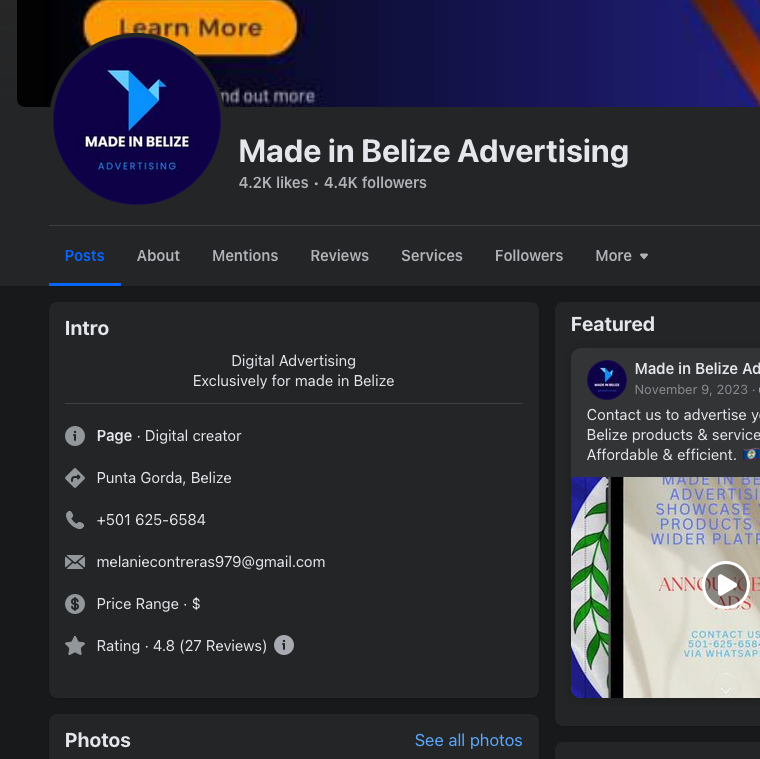Click the directions icon beside Punta Gorda

tap(75, 478)
